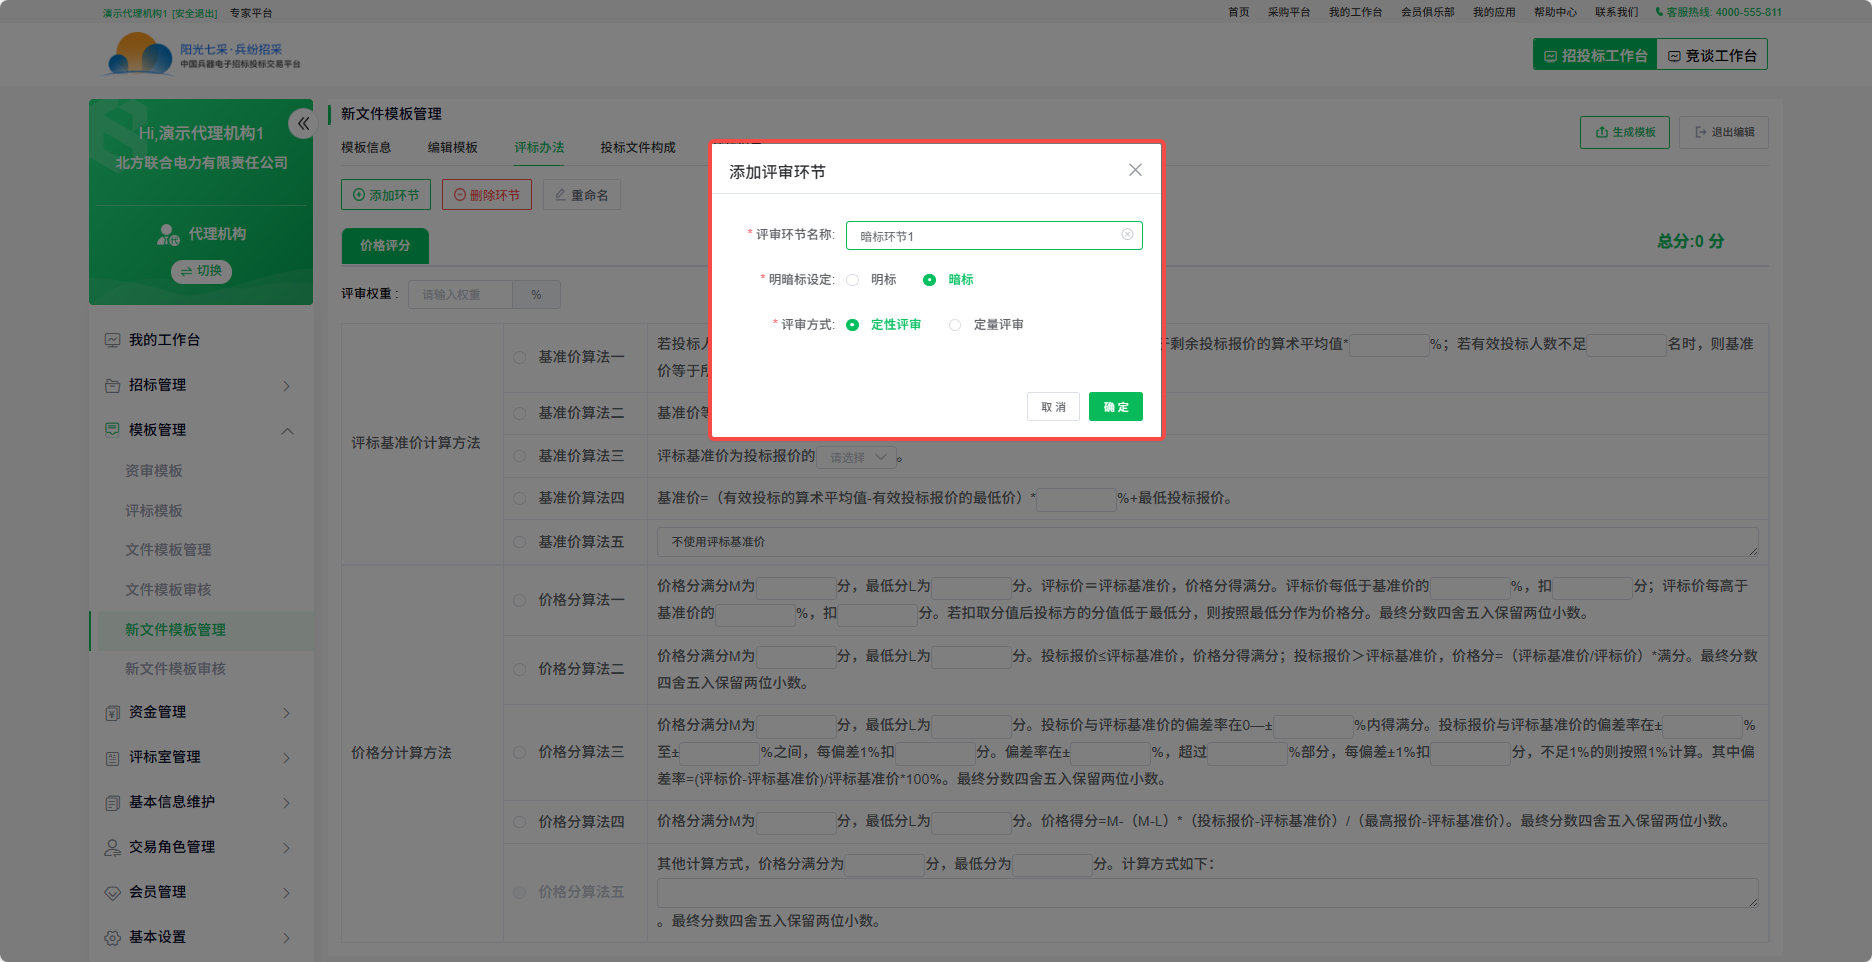Switch to the 投标文件构成 tab
This screenshot has width=1872, height=962.
point(637,147)
